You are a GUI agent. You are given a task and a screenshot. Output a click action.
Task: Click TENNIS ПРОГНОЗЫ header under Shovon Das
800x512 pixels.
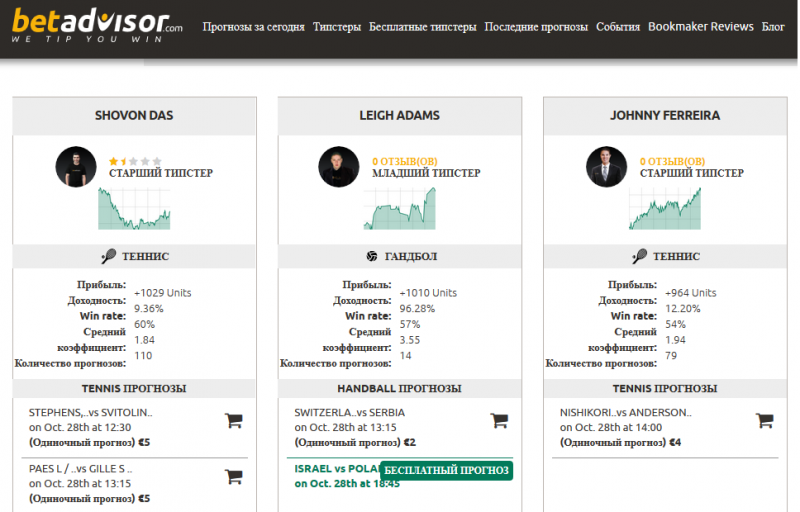134,389
